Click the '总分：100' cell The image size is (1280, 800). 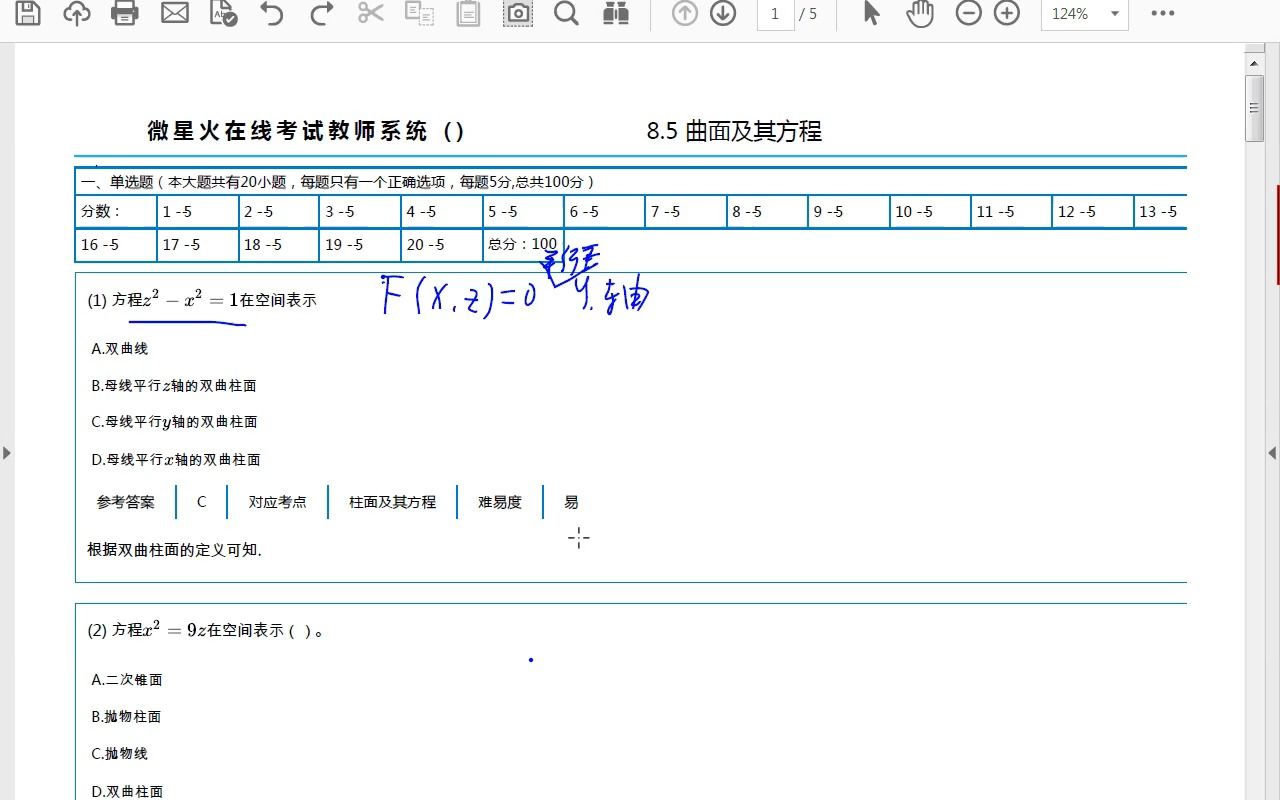[x=522, y=245]
